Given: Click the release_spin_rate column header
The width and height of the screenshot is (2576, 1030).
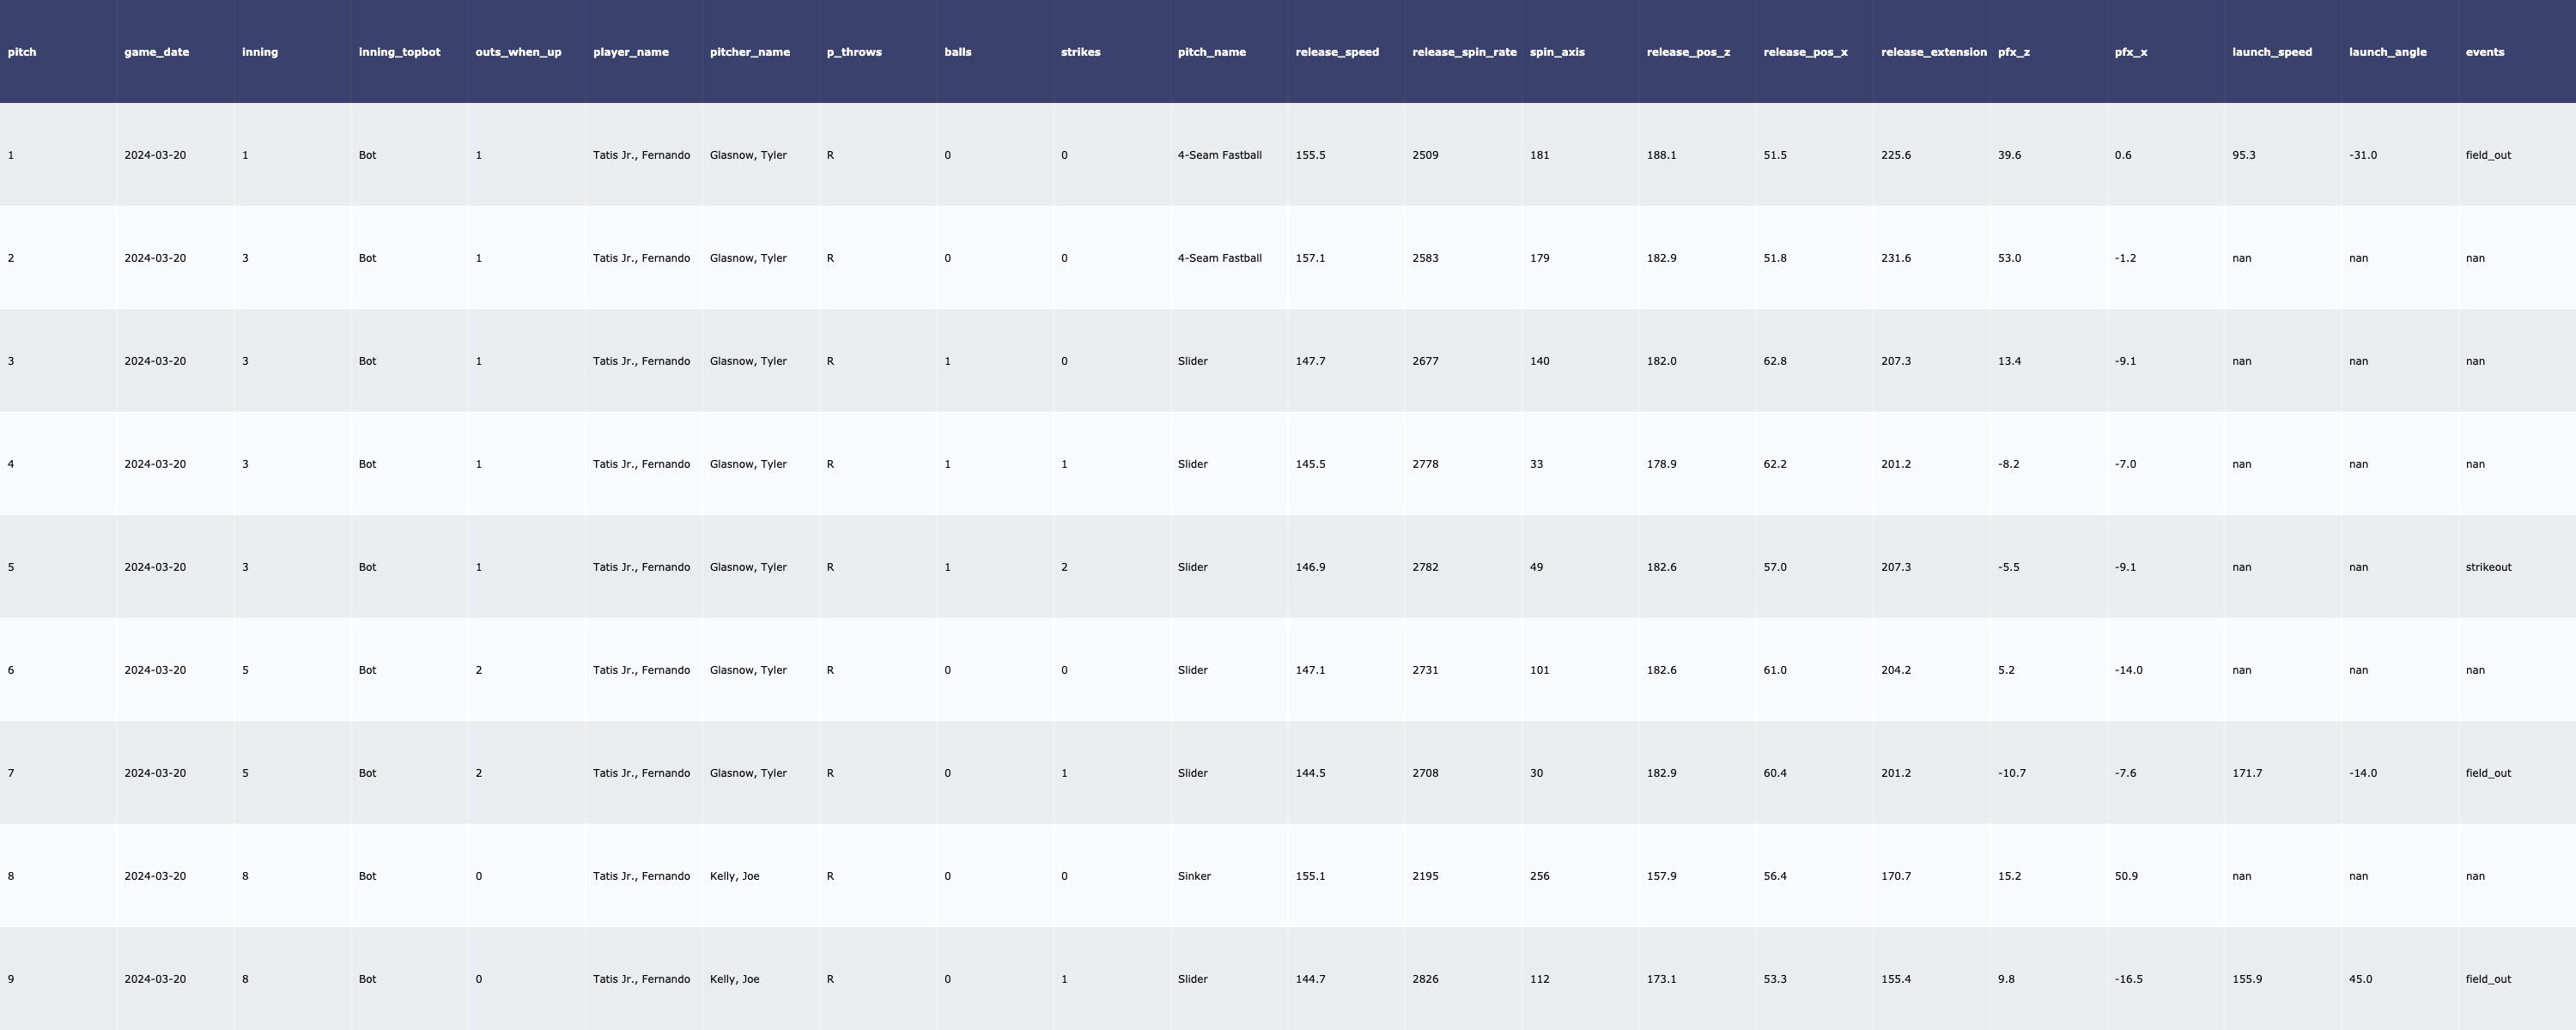Looking at the screenshot, I should point(1463,52).
